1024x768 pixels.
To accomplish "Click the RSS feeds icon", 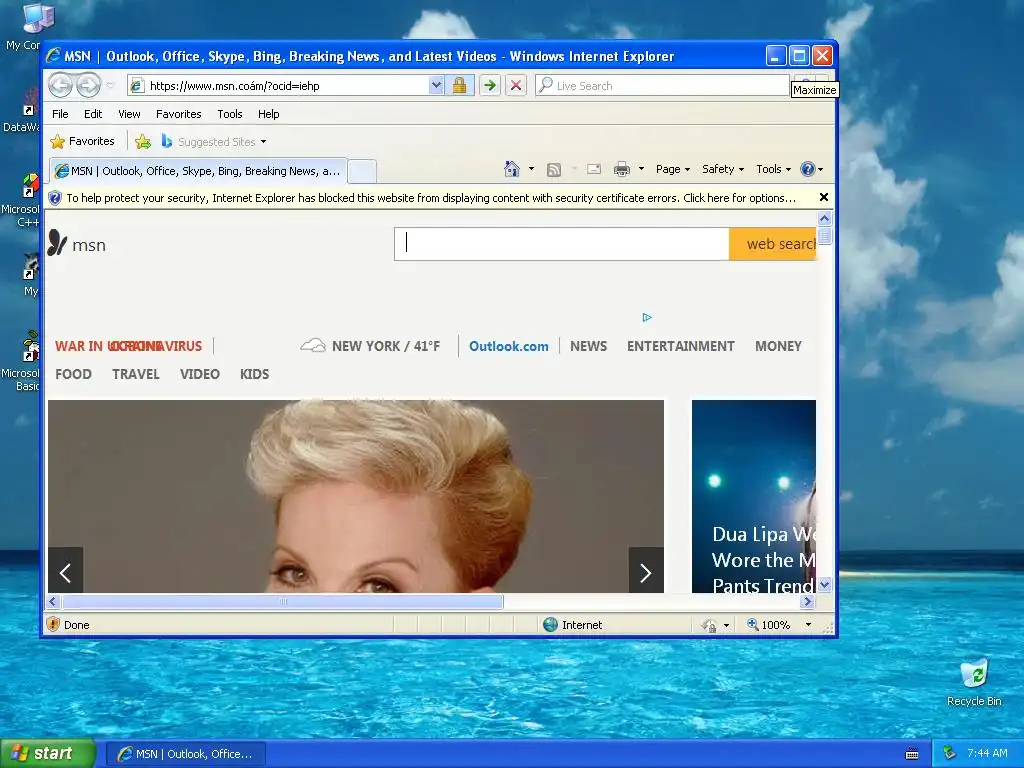I will (554, 170).
